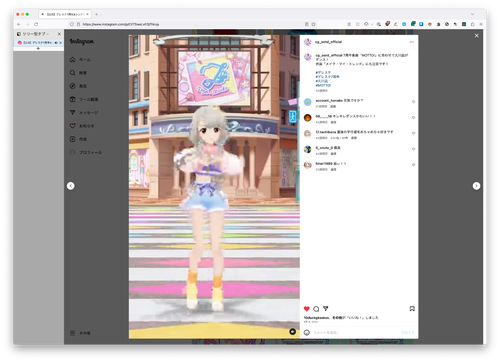Open the account icon in browser toolbar
The height and width of the screenshot is (362, 500).
point(349,24)
